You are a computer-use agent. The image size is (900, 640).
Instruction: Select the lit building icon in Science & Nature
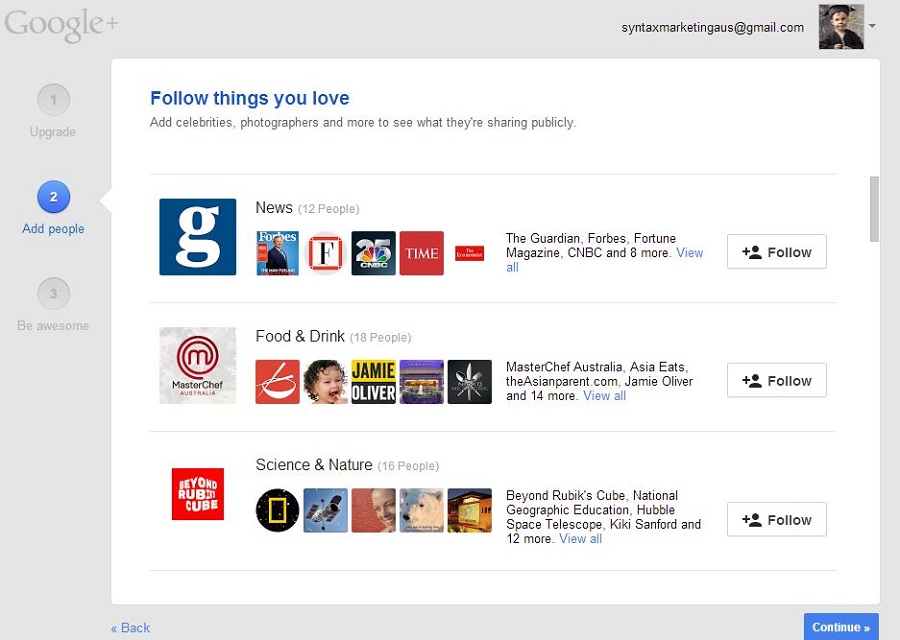coord(470,510)
